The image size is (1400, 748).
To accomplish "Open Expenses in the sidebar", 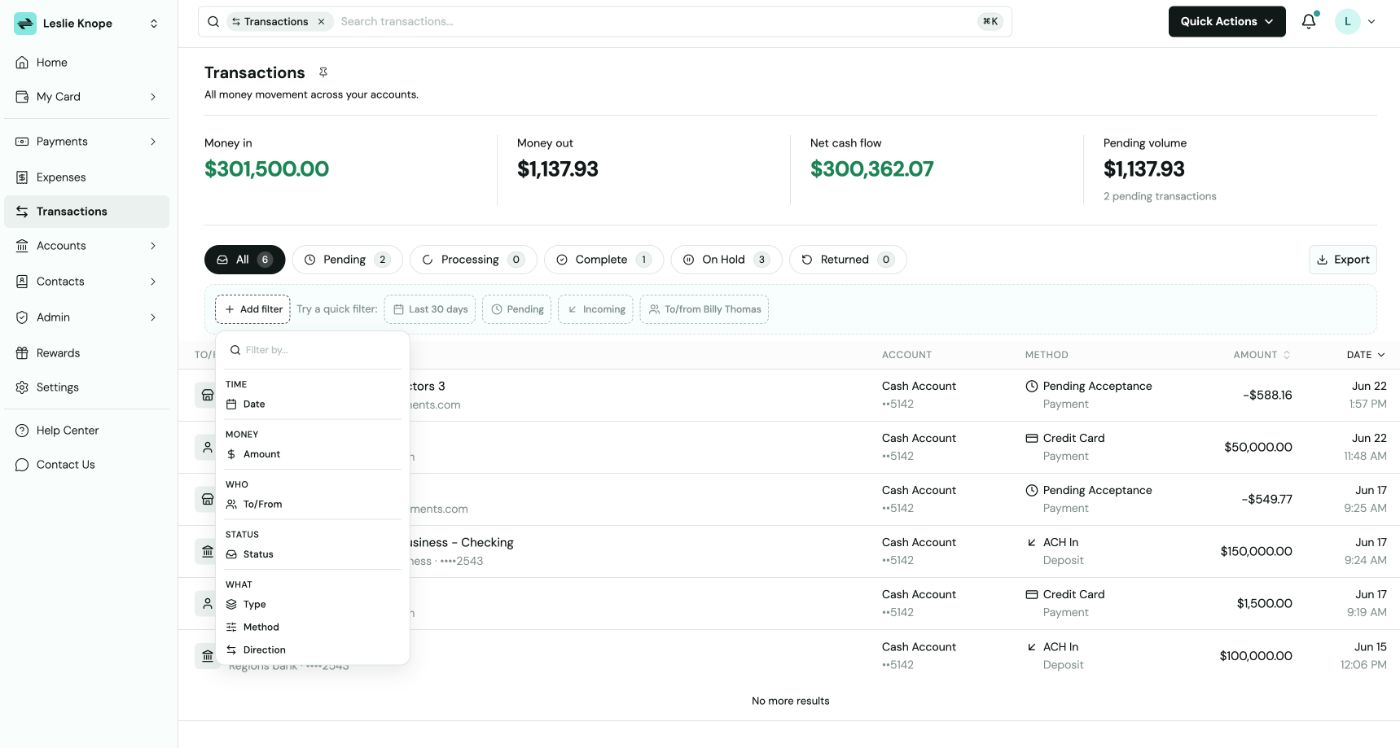I will coord(87,177).
